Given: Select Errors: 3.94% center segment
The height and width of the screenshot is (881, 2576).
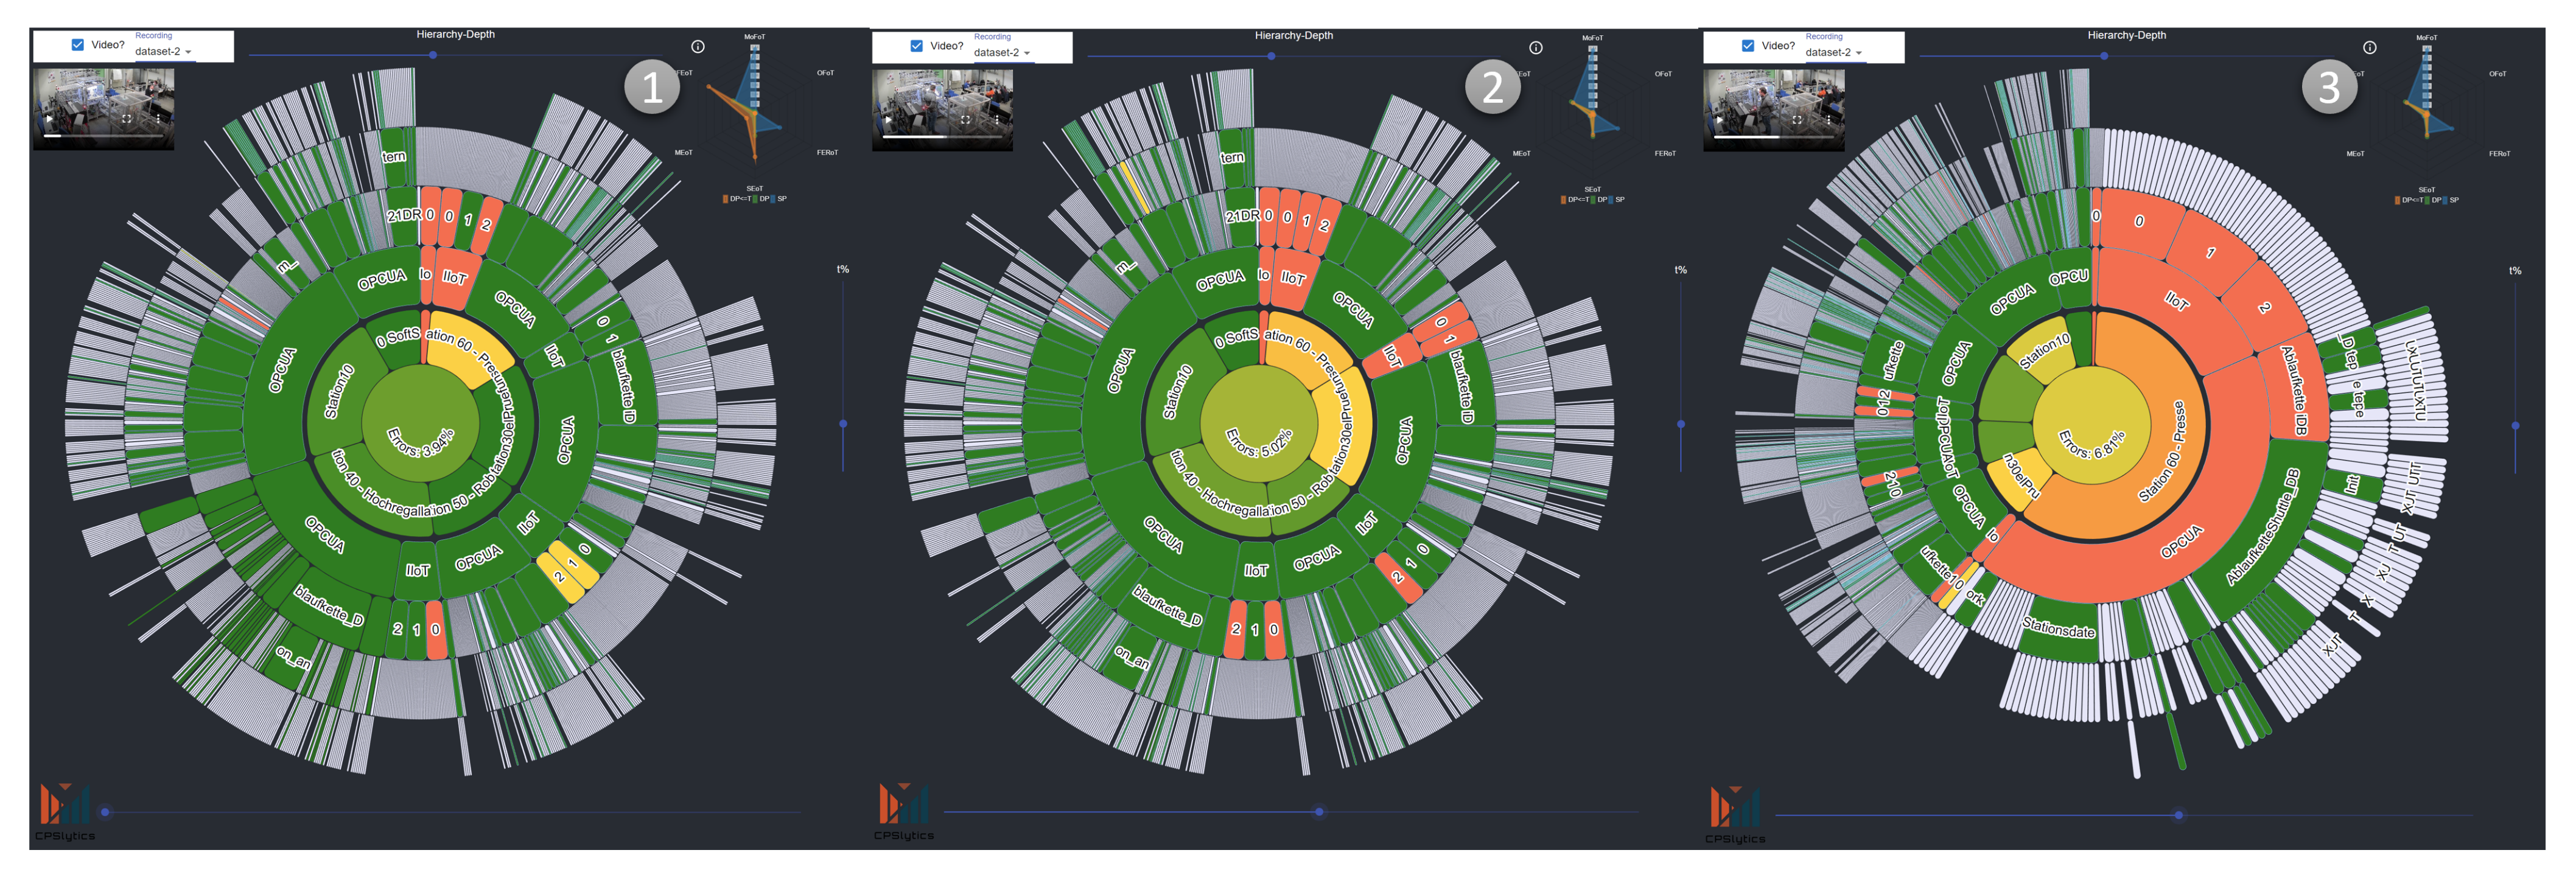Looking at the screenshot, I should tap(420, 423).
